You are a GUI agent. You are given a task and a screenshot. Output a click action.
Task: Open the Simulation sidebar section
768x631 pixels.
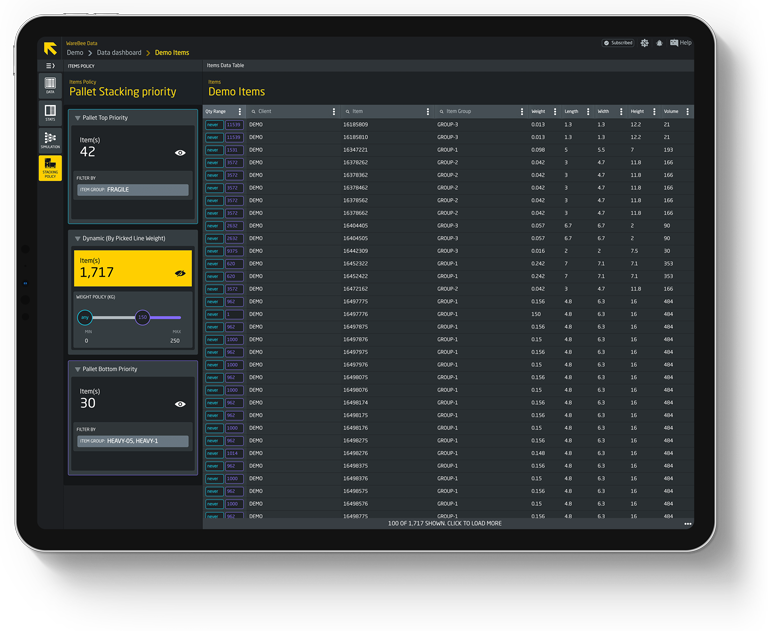coord(50,140)
